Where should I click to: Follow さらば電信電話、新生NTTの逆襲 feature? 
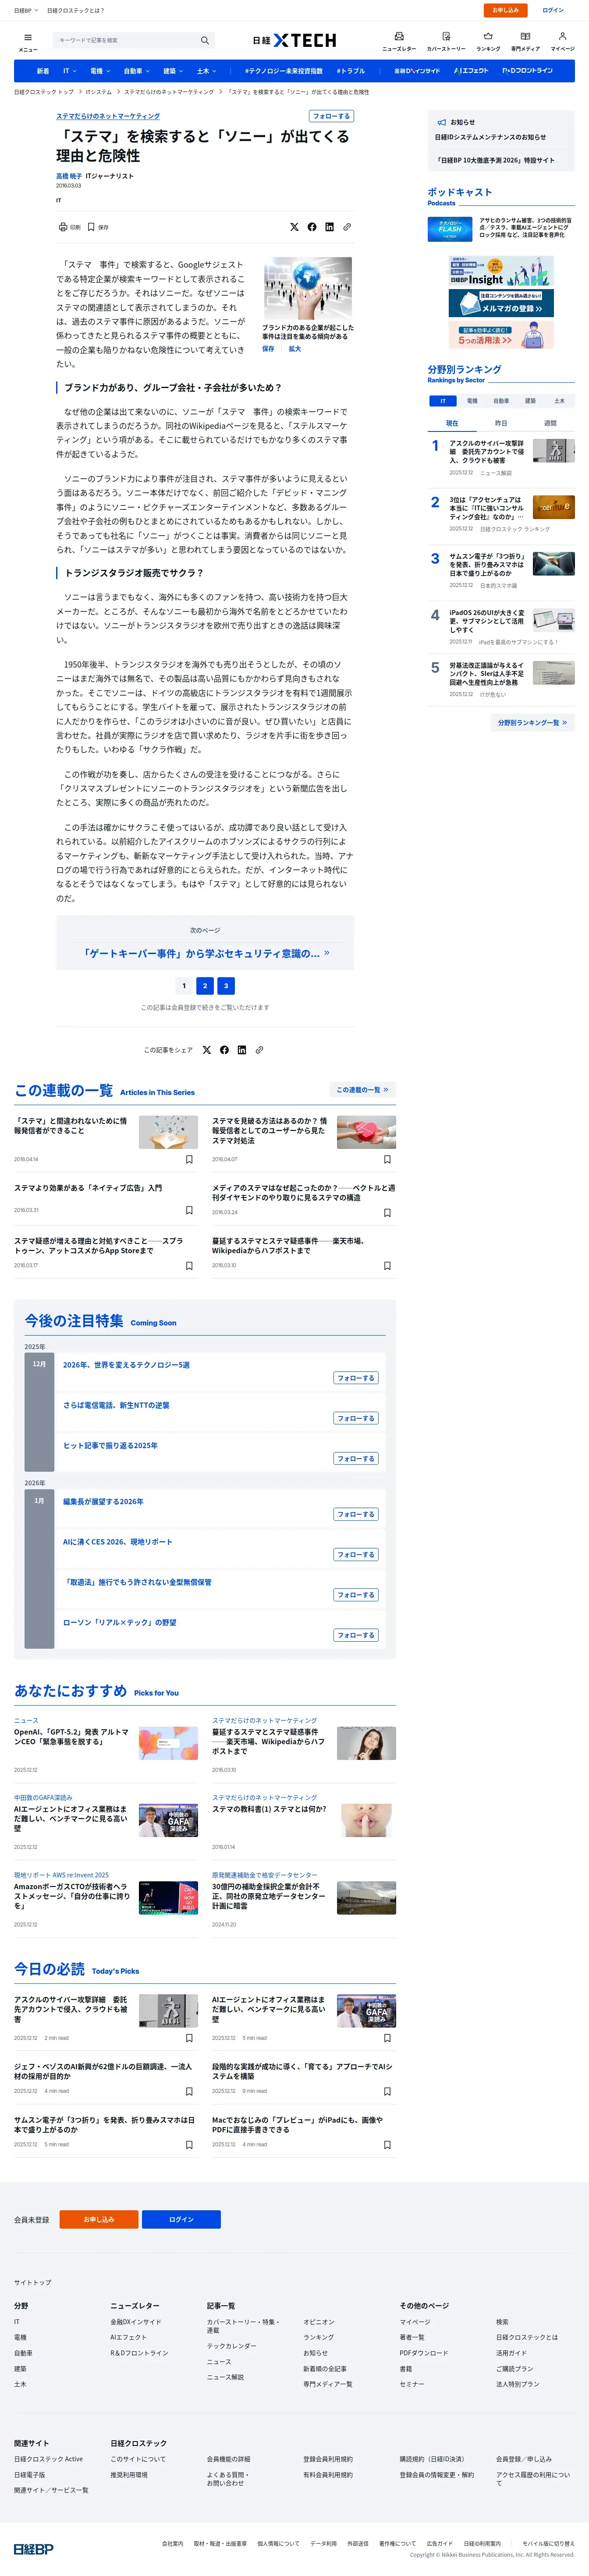tap(356, 1418)
